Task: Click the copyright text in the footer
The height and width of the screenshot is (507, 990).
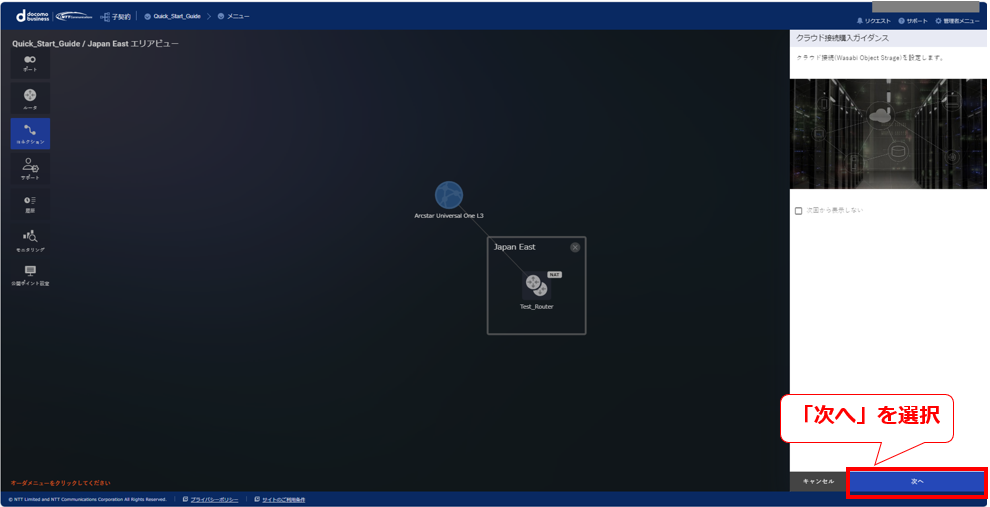Action: [88, 499]
